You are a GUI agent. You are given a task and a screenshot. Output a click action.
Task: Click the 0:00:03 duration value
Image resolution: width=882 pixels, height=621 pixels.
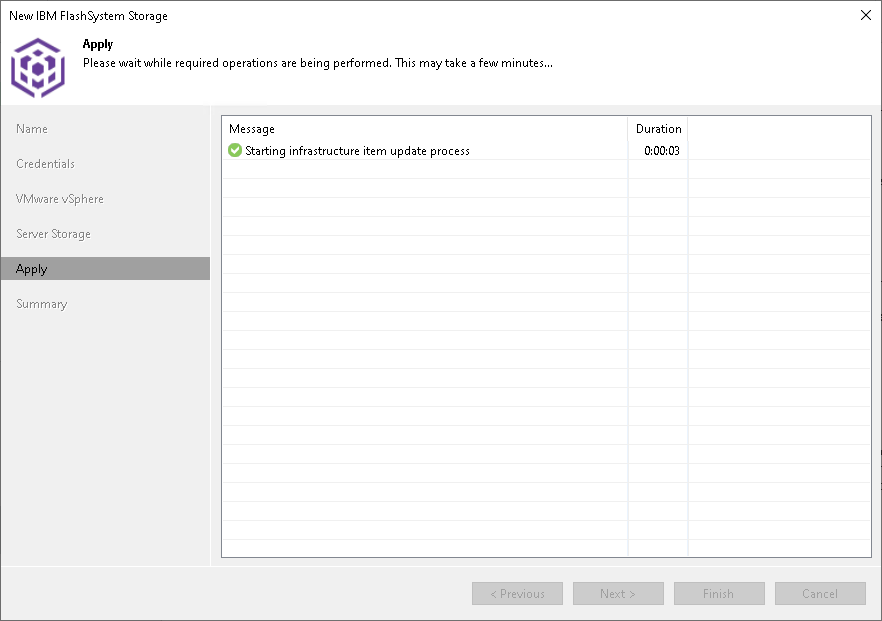click(x=662, y=151)
